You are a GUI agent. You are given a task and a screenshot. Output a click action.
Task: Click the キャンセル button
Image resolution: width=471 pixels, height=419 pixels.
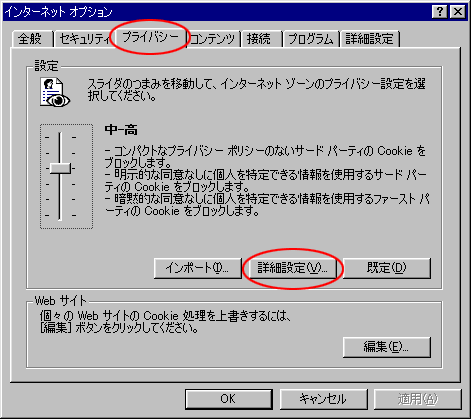click(x=323, y=399)
